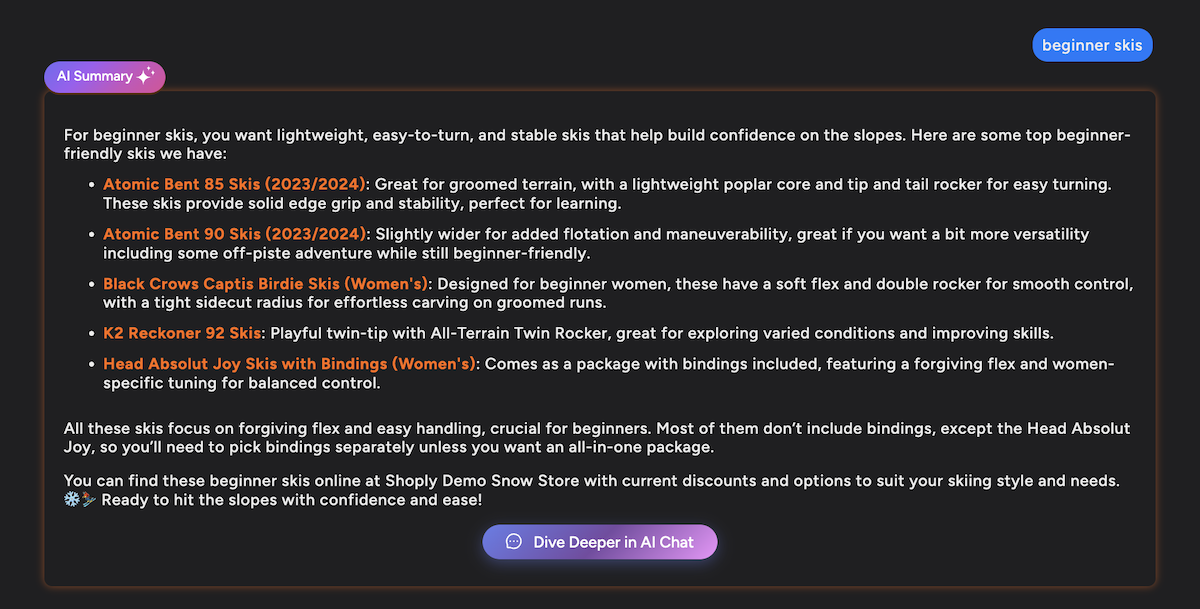Follow the Black Crows Captis Birdie Skis link

point(266,283)
